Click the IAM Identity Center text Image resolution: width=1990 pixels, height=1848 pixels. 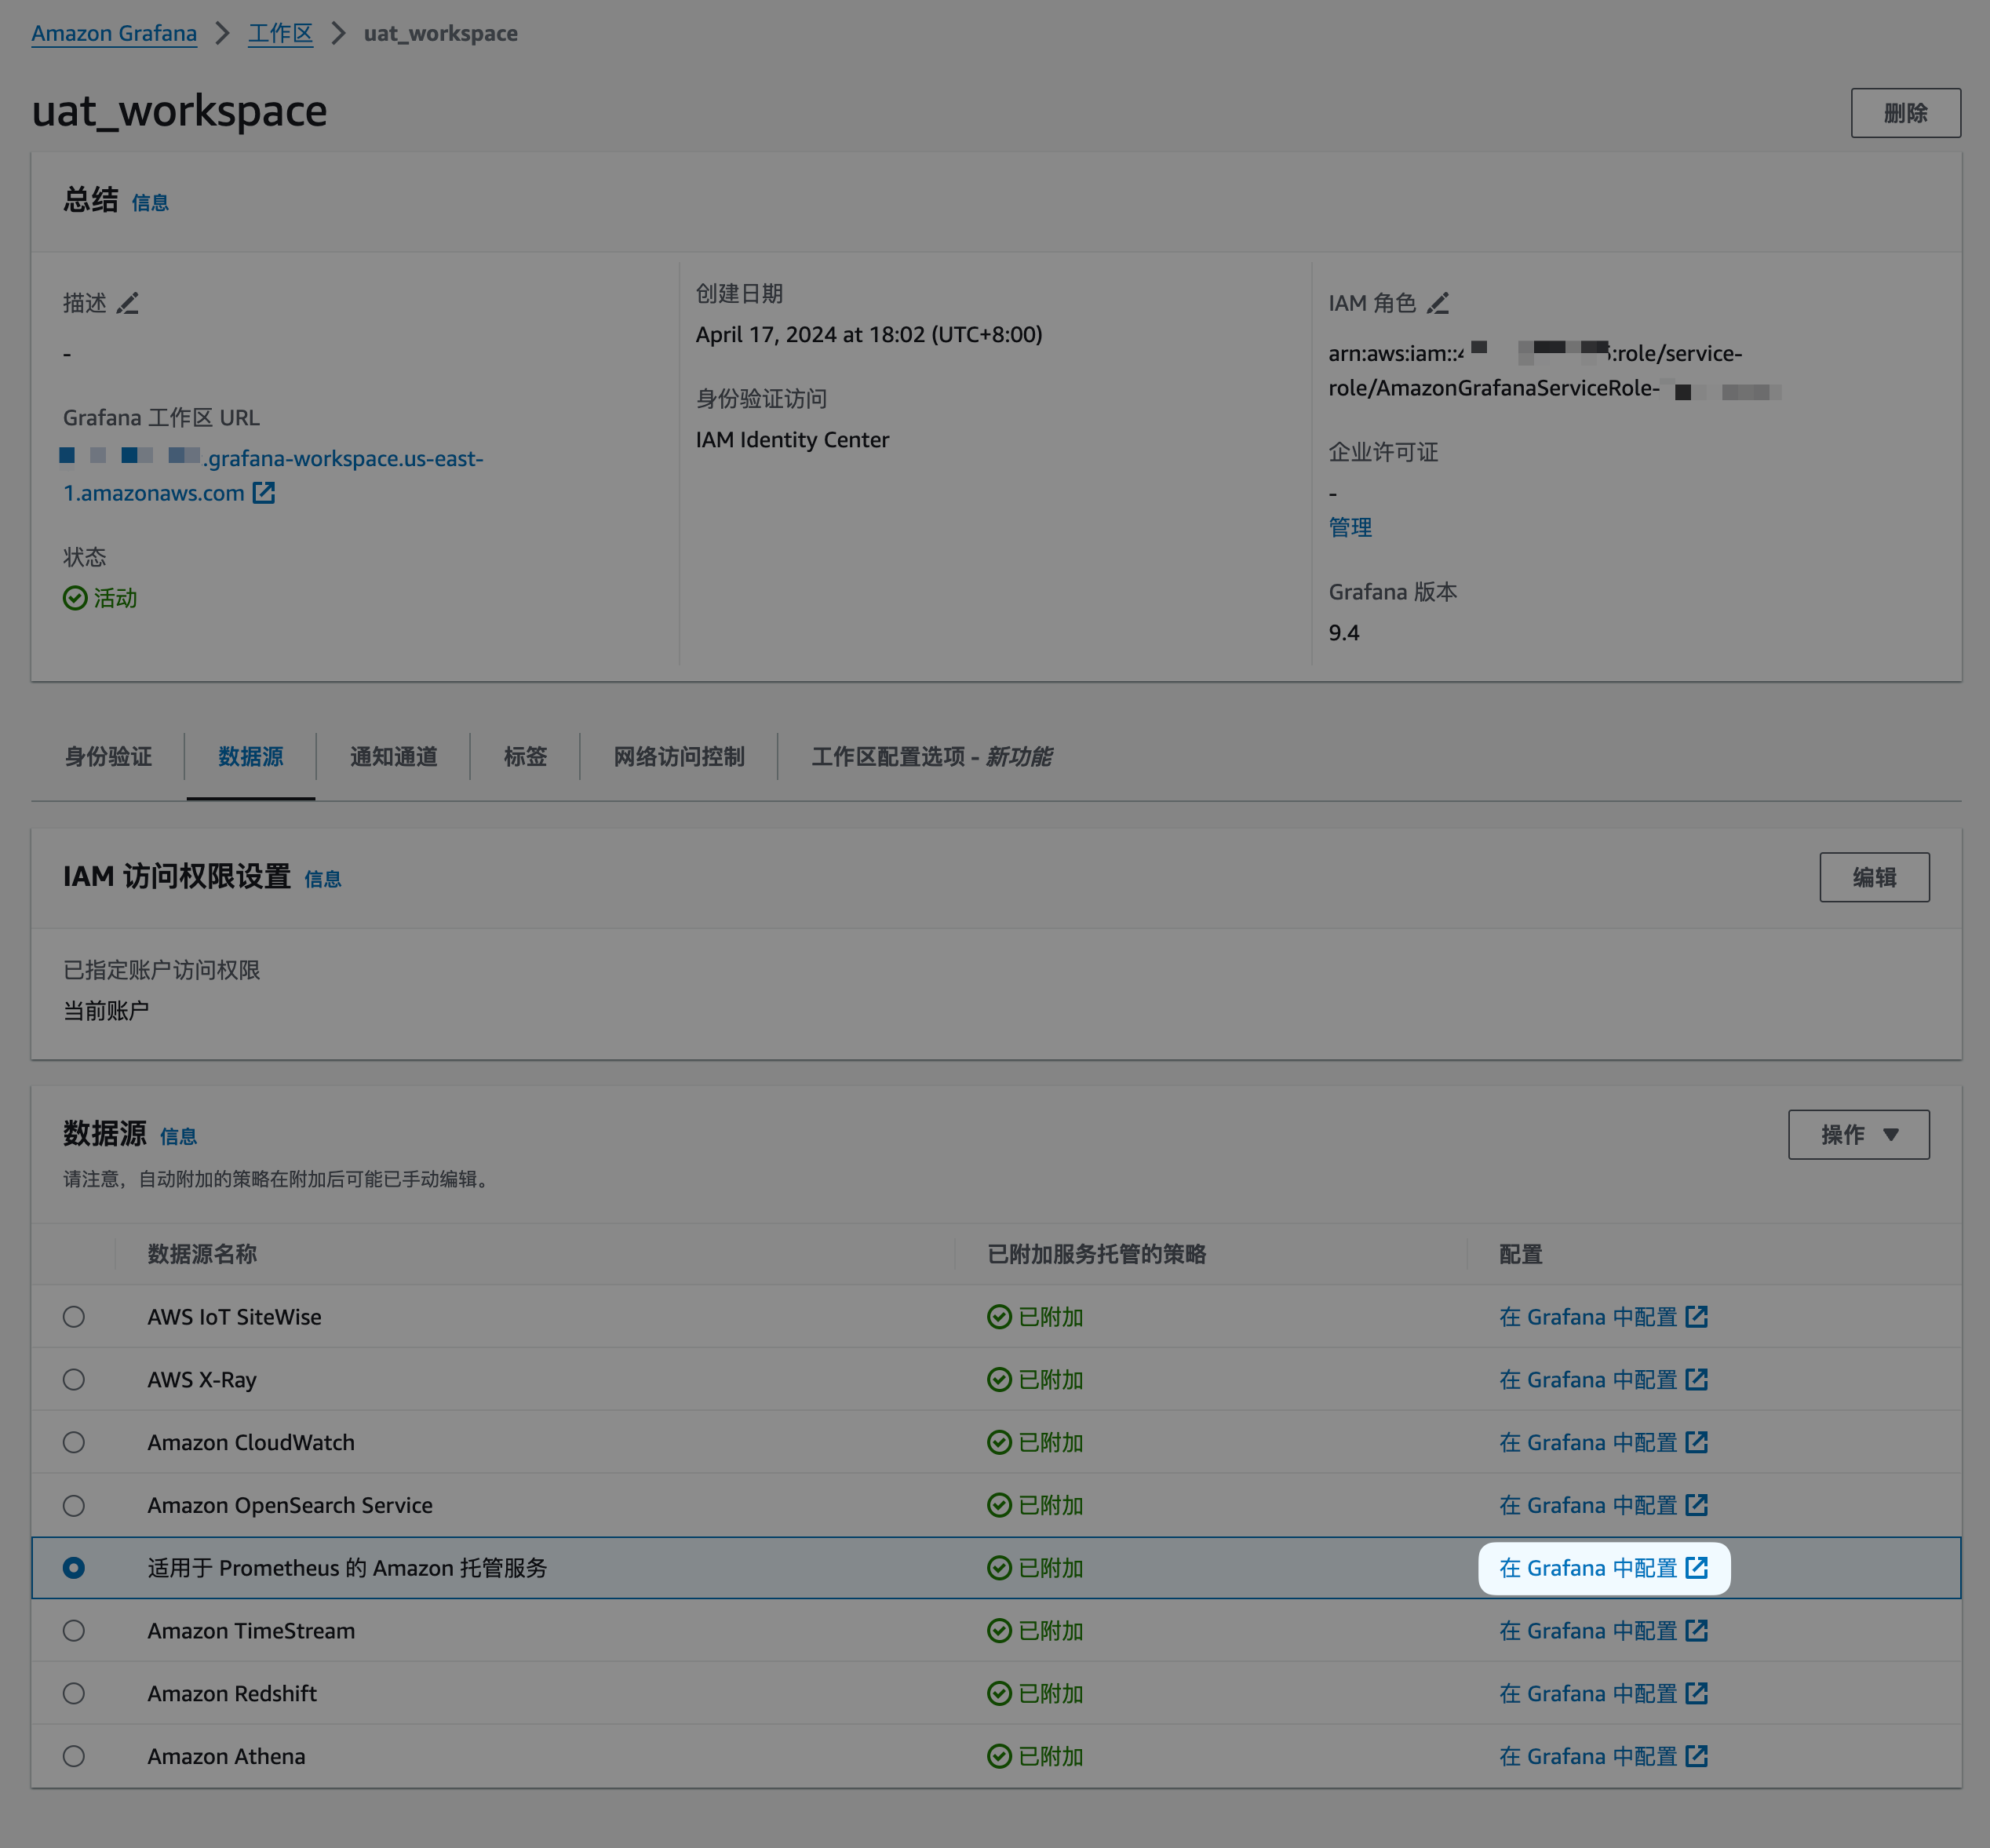[792, 440]
